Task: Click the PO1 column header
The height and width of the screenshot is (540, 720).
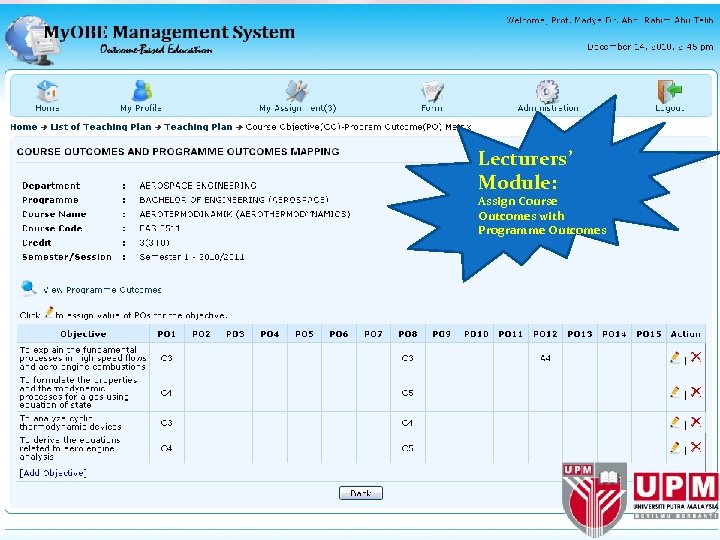Action: [167, 334]
